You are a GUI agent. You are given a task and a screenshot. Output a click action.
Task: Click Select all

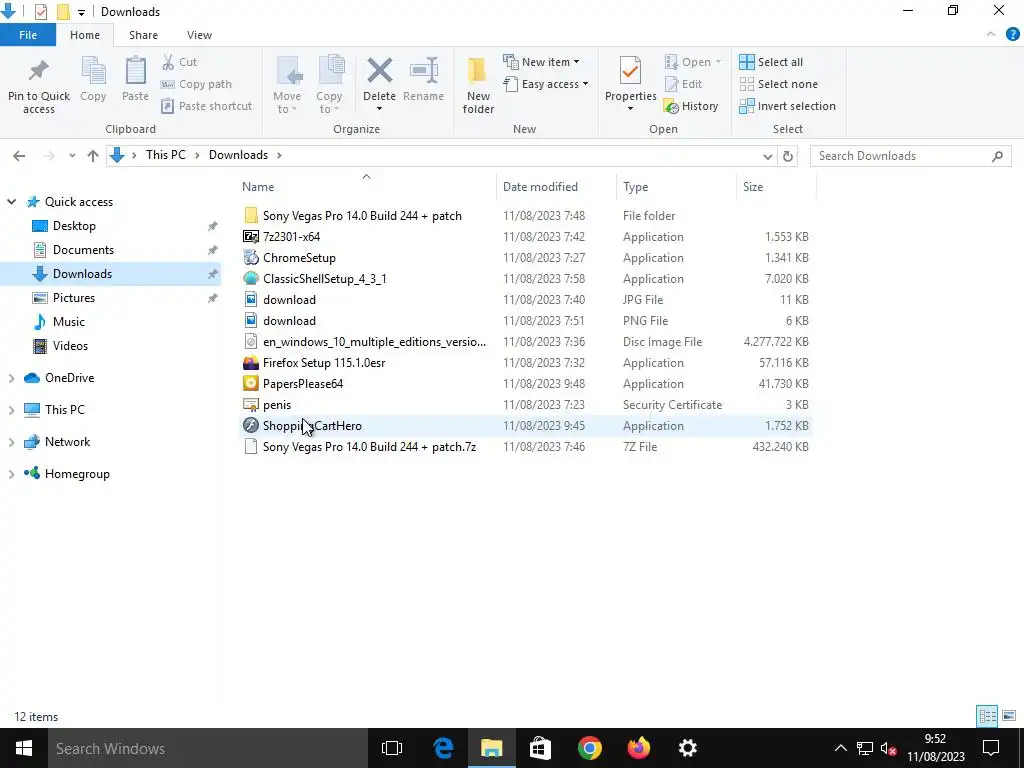point(771,62)
